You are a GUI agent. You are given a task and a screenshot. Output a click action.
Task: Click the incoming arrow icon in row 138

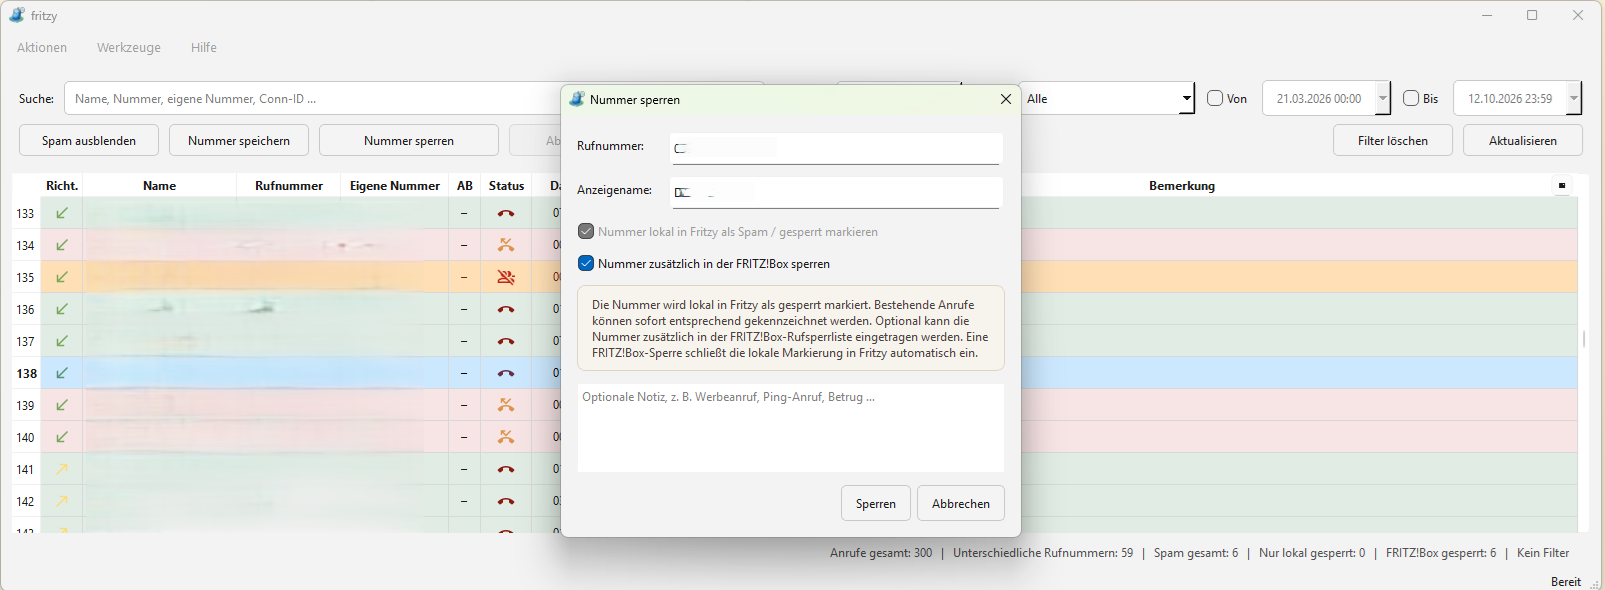(x=62, y=373)
